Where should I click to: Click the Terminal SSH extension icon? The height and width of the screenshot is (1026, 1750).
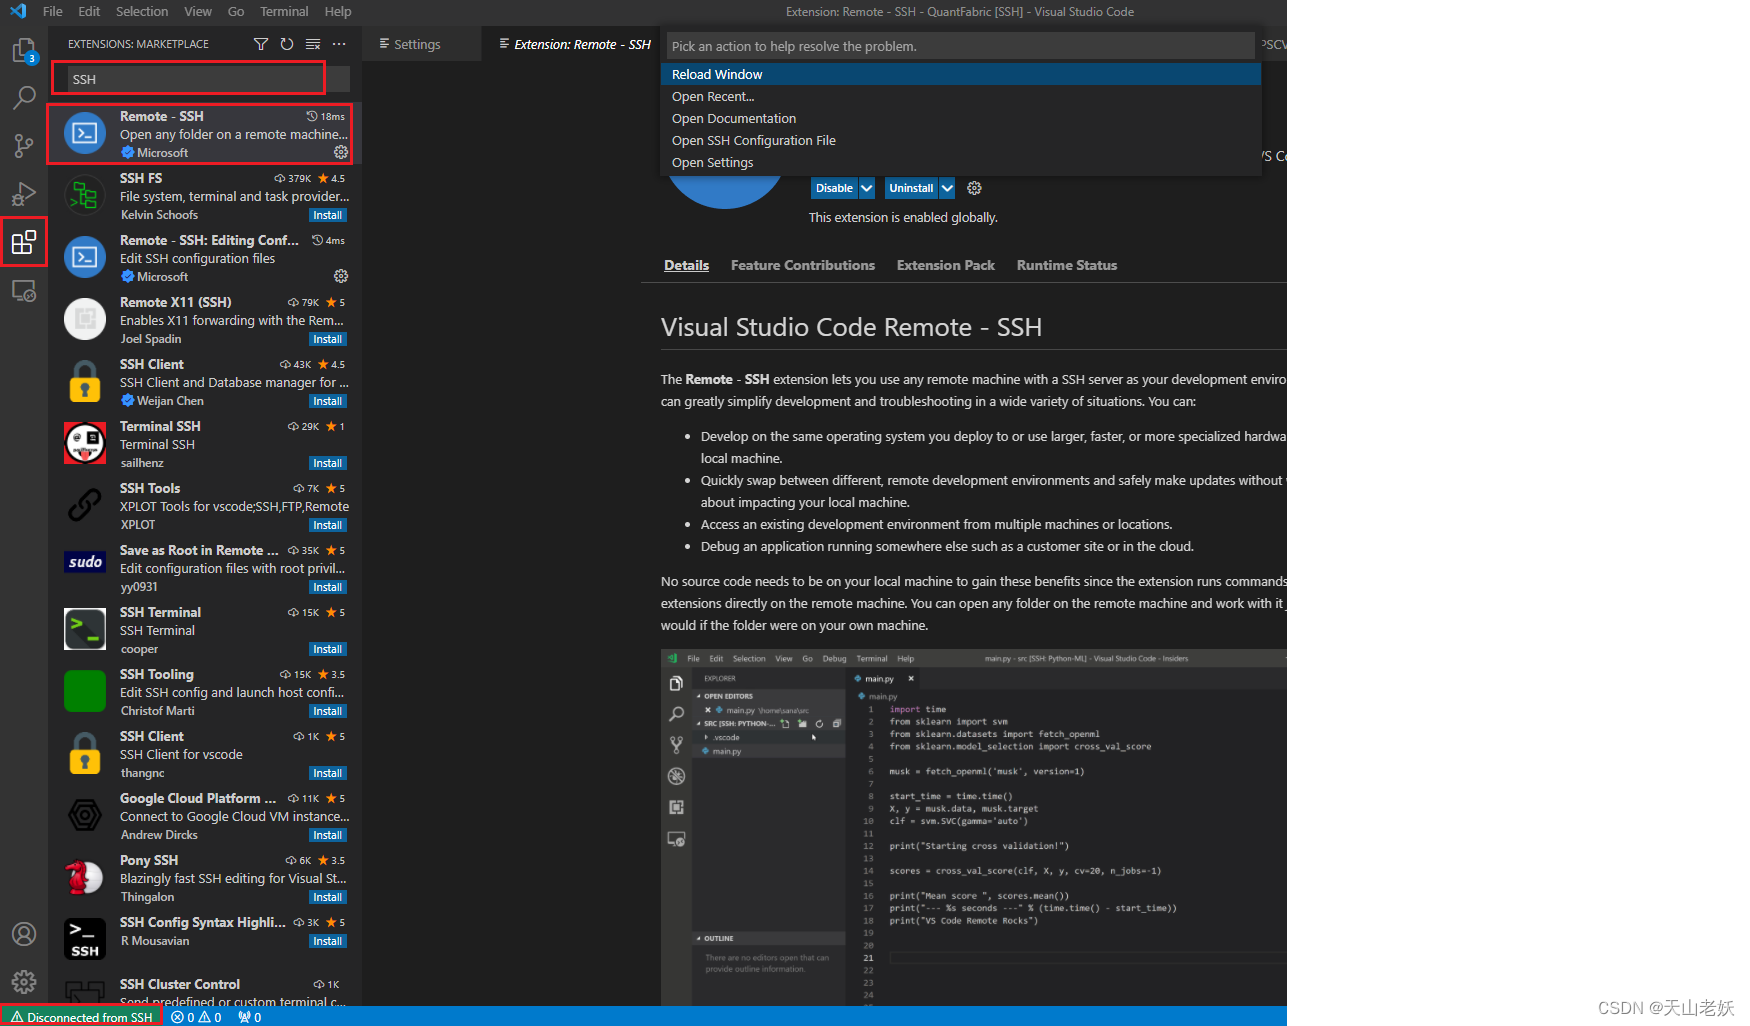coord(85,443)
